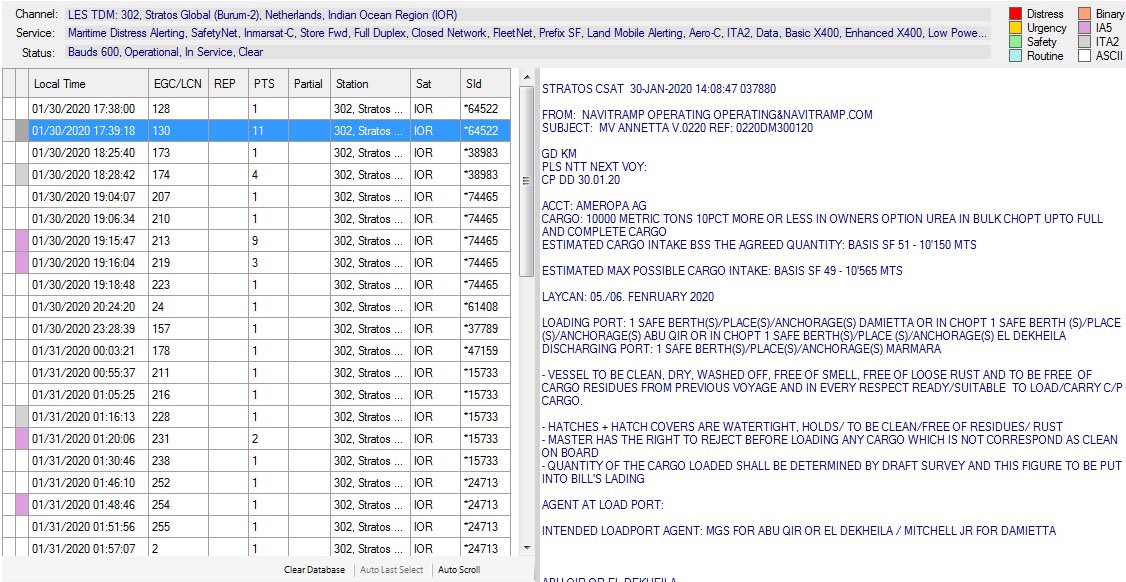The height and width of the screenshot is (582, 1126).
Task: Click the gray ITA2 color swatch
Action: tap(1084, 42)
